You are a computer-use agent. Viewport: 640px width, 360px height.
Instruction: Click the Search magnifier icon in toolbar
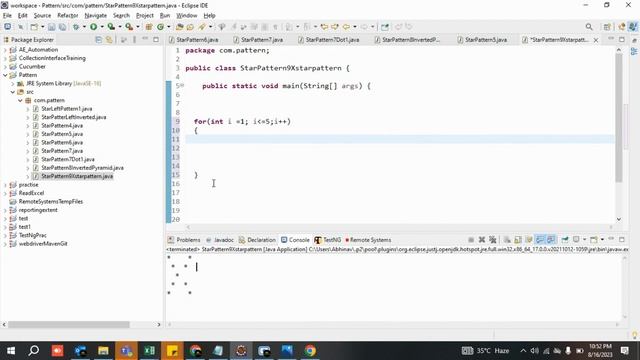tap(589, 27)
